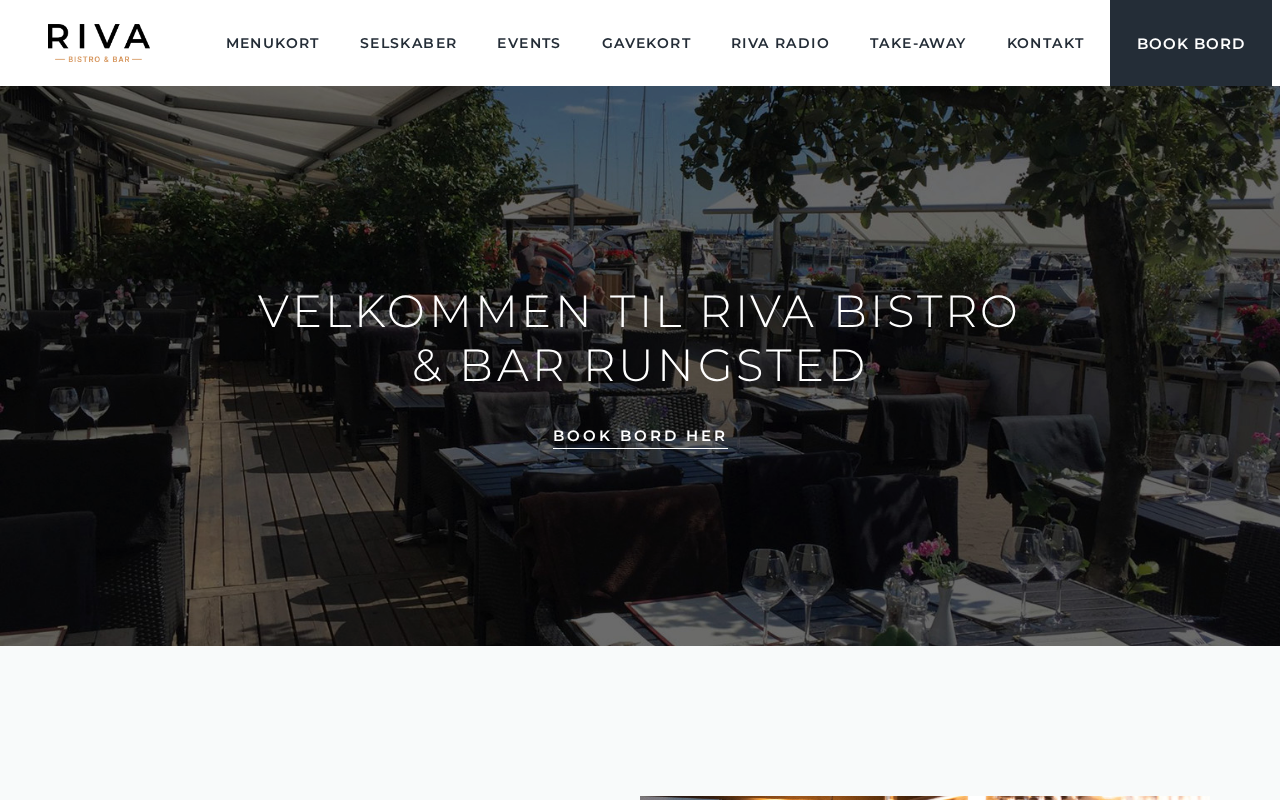Choose Take-Away in the top menu
The image size is (1280, 800).
(918, 43)
